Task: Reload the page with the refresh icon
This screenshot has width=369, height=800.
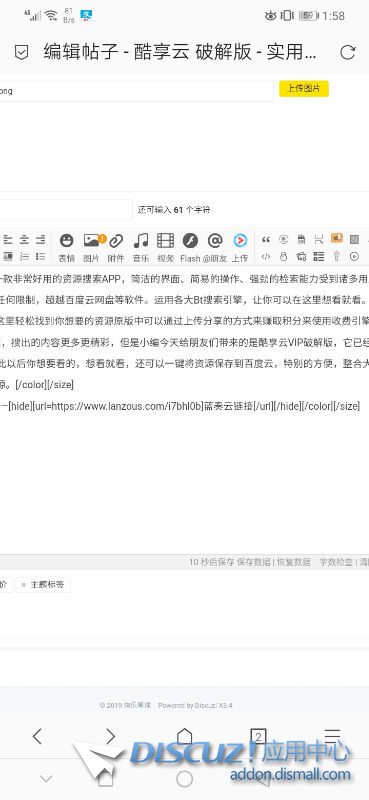Action: click(348, 52)
